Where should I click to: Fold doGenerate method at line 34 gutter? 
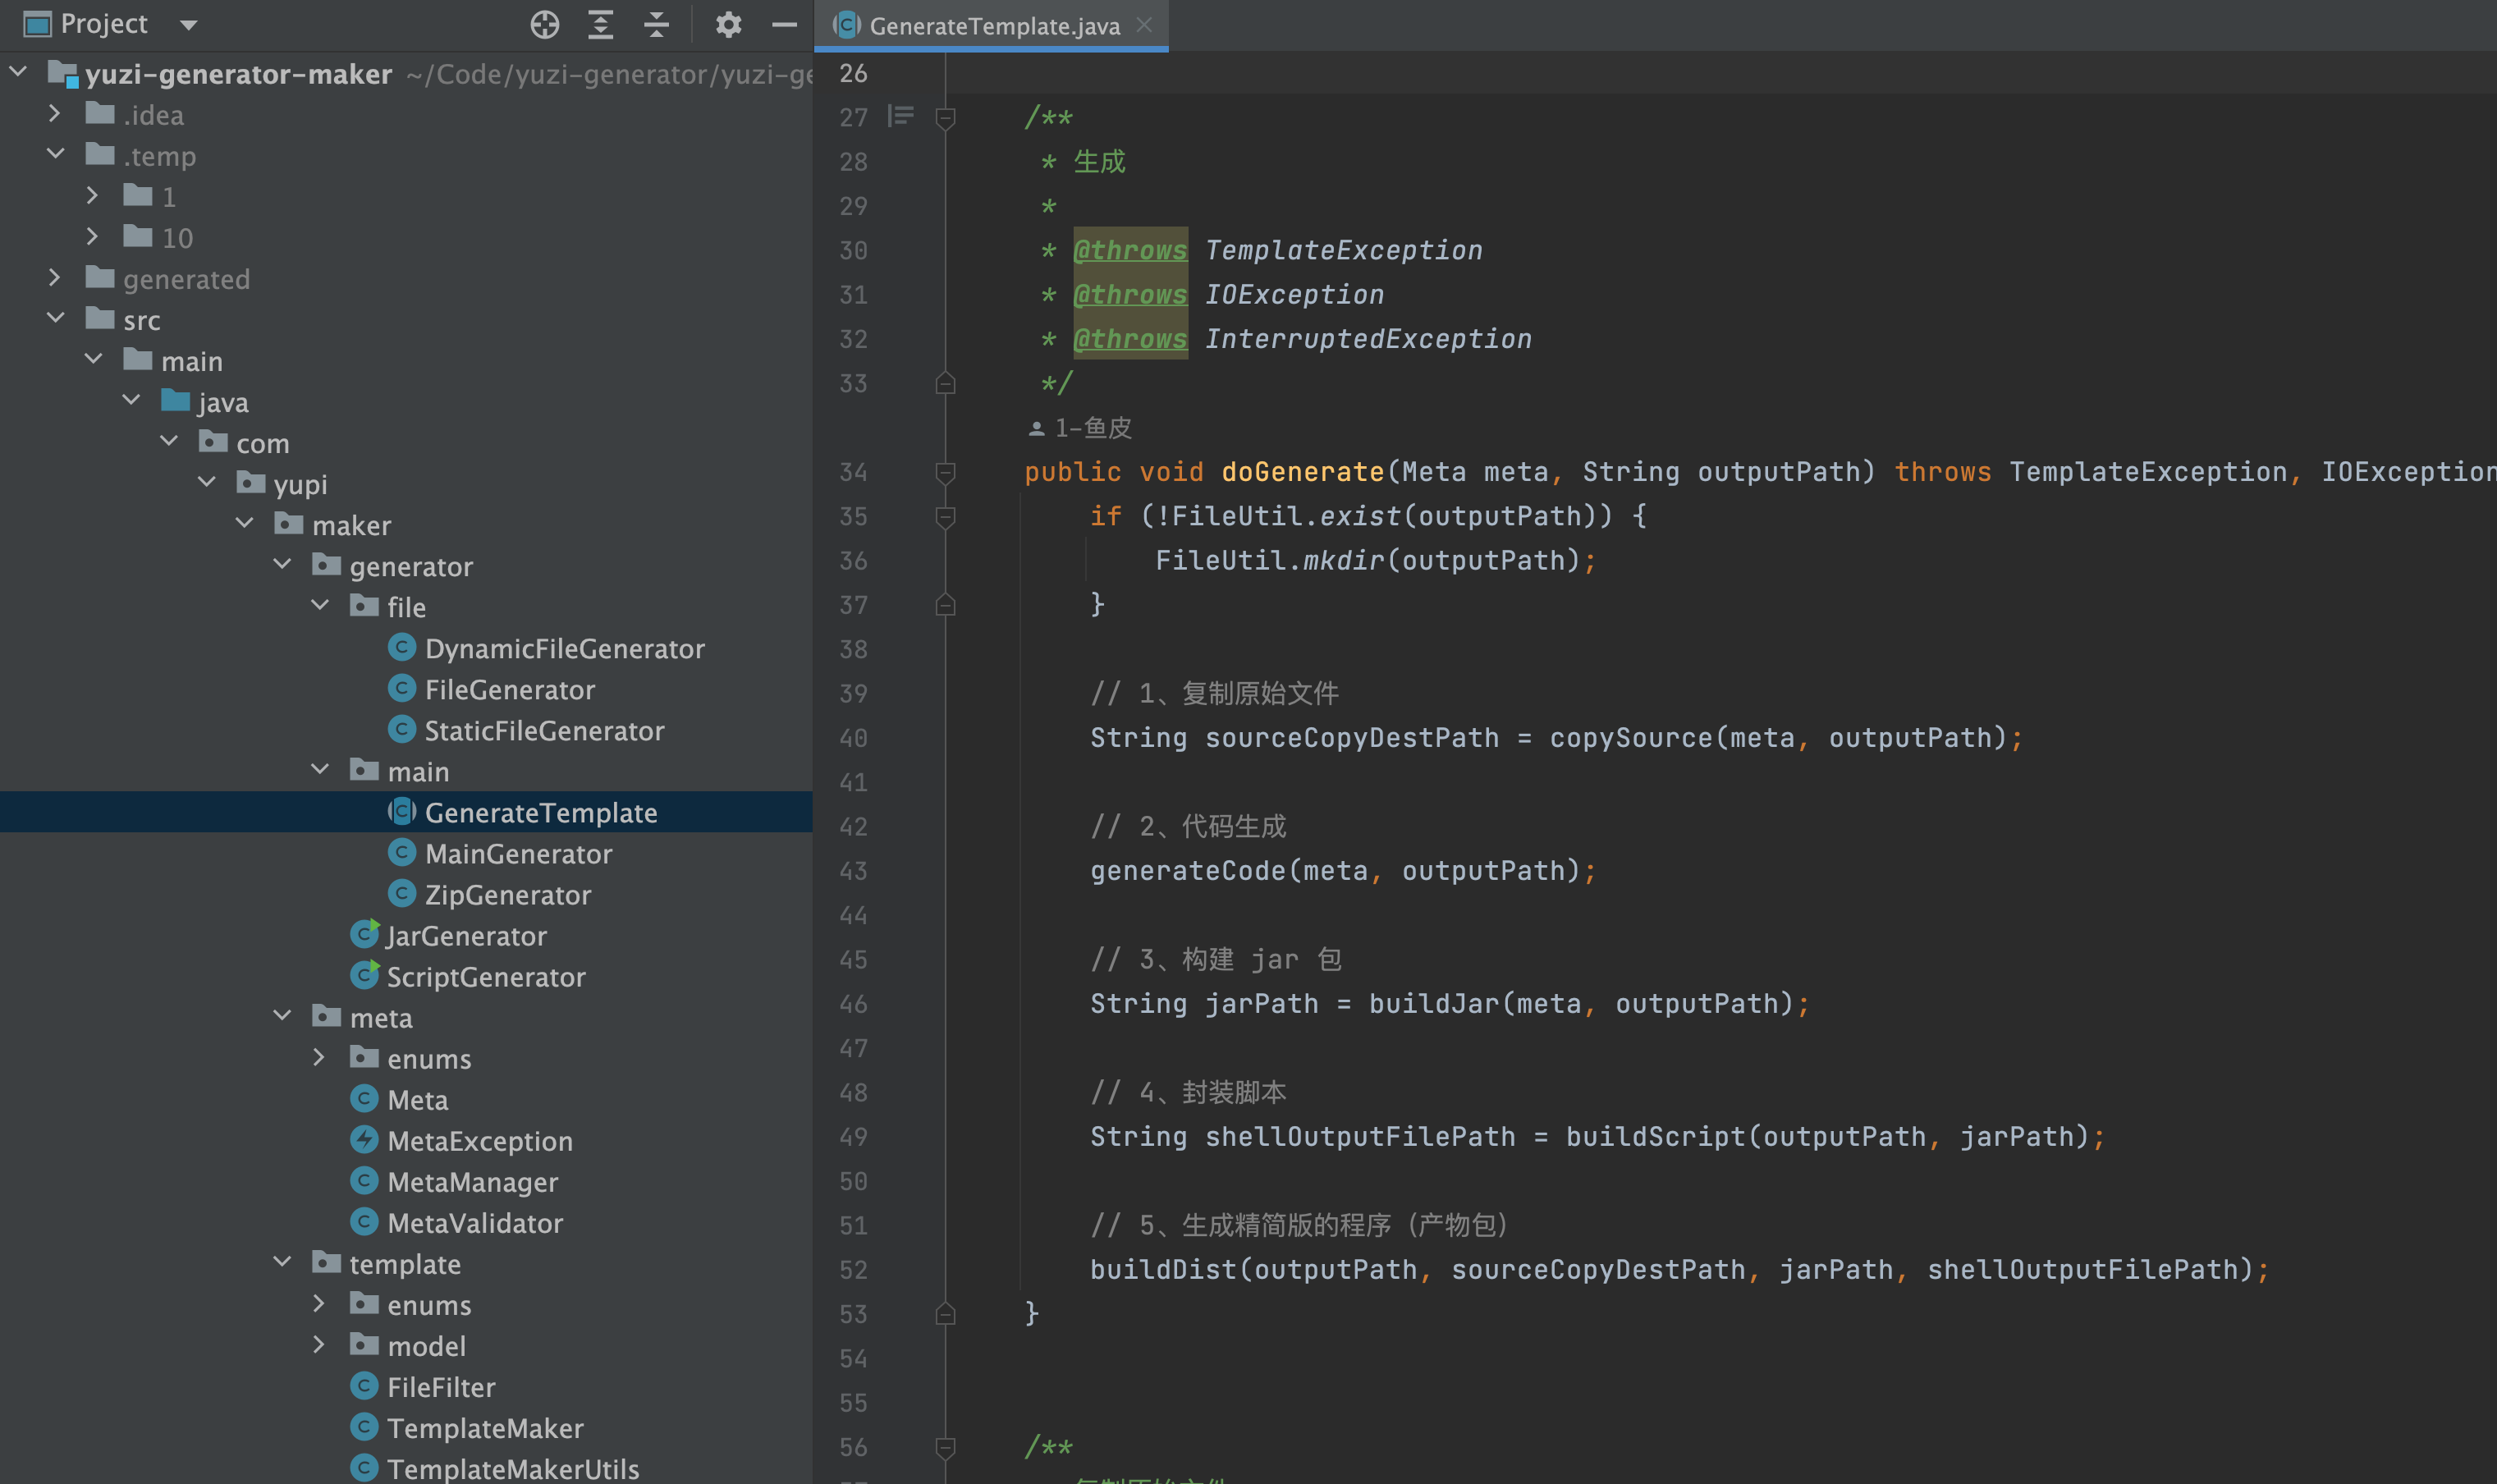click(x=945, y=471)
